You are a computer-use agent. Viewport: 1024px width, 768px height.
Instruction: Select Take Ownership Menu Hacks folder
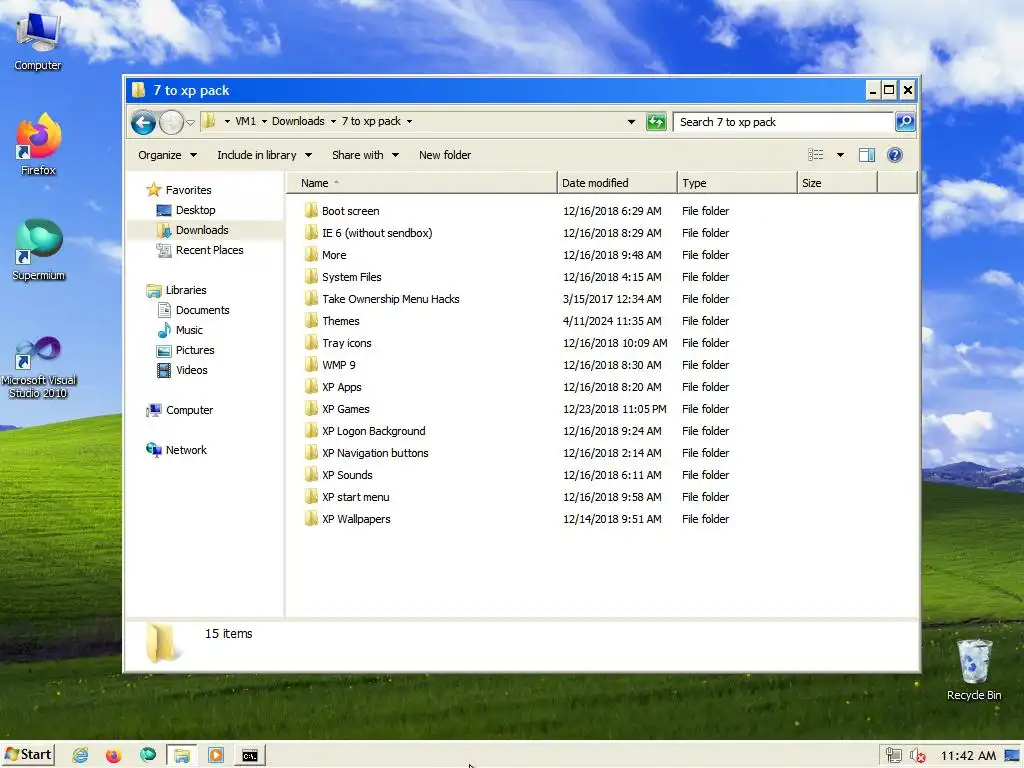pos(391,299)
